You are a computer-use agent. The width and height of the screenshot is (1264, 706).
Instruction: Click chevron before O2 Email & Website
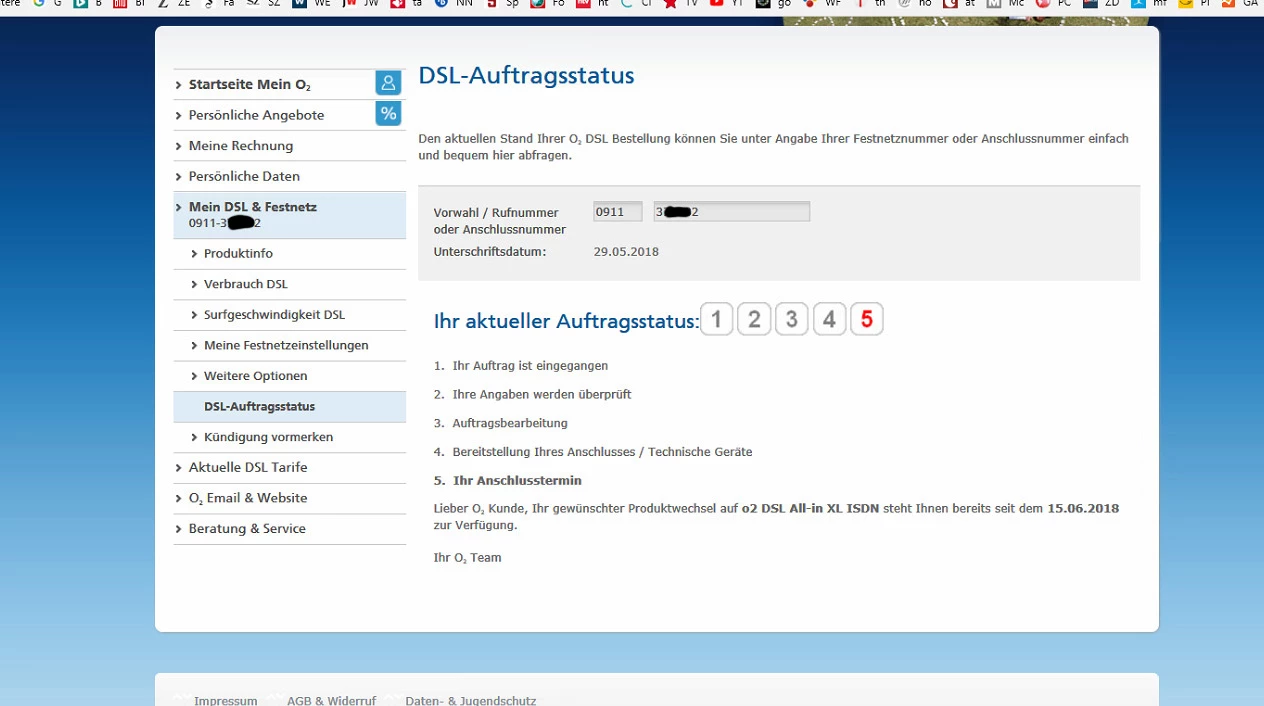point(179,498)
